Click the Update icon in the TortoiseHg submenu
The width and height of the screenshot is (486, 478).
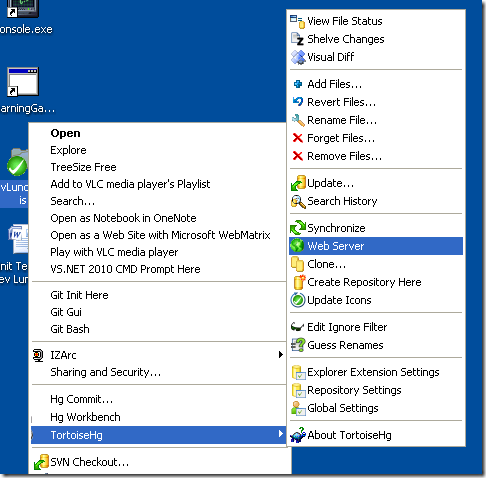(x=298, y=183)
